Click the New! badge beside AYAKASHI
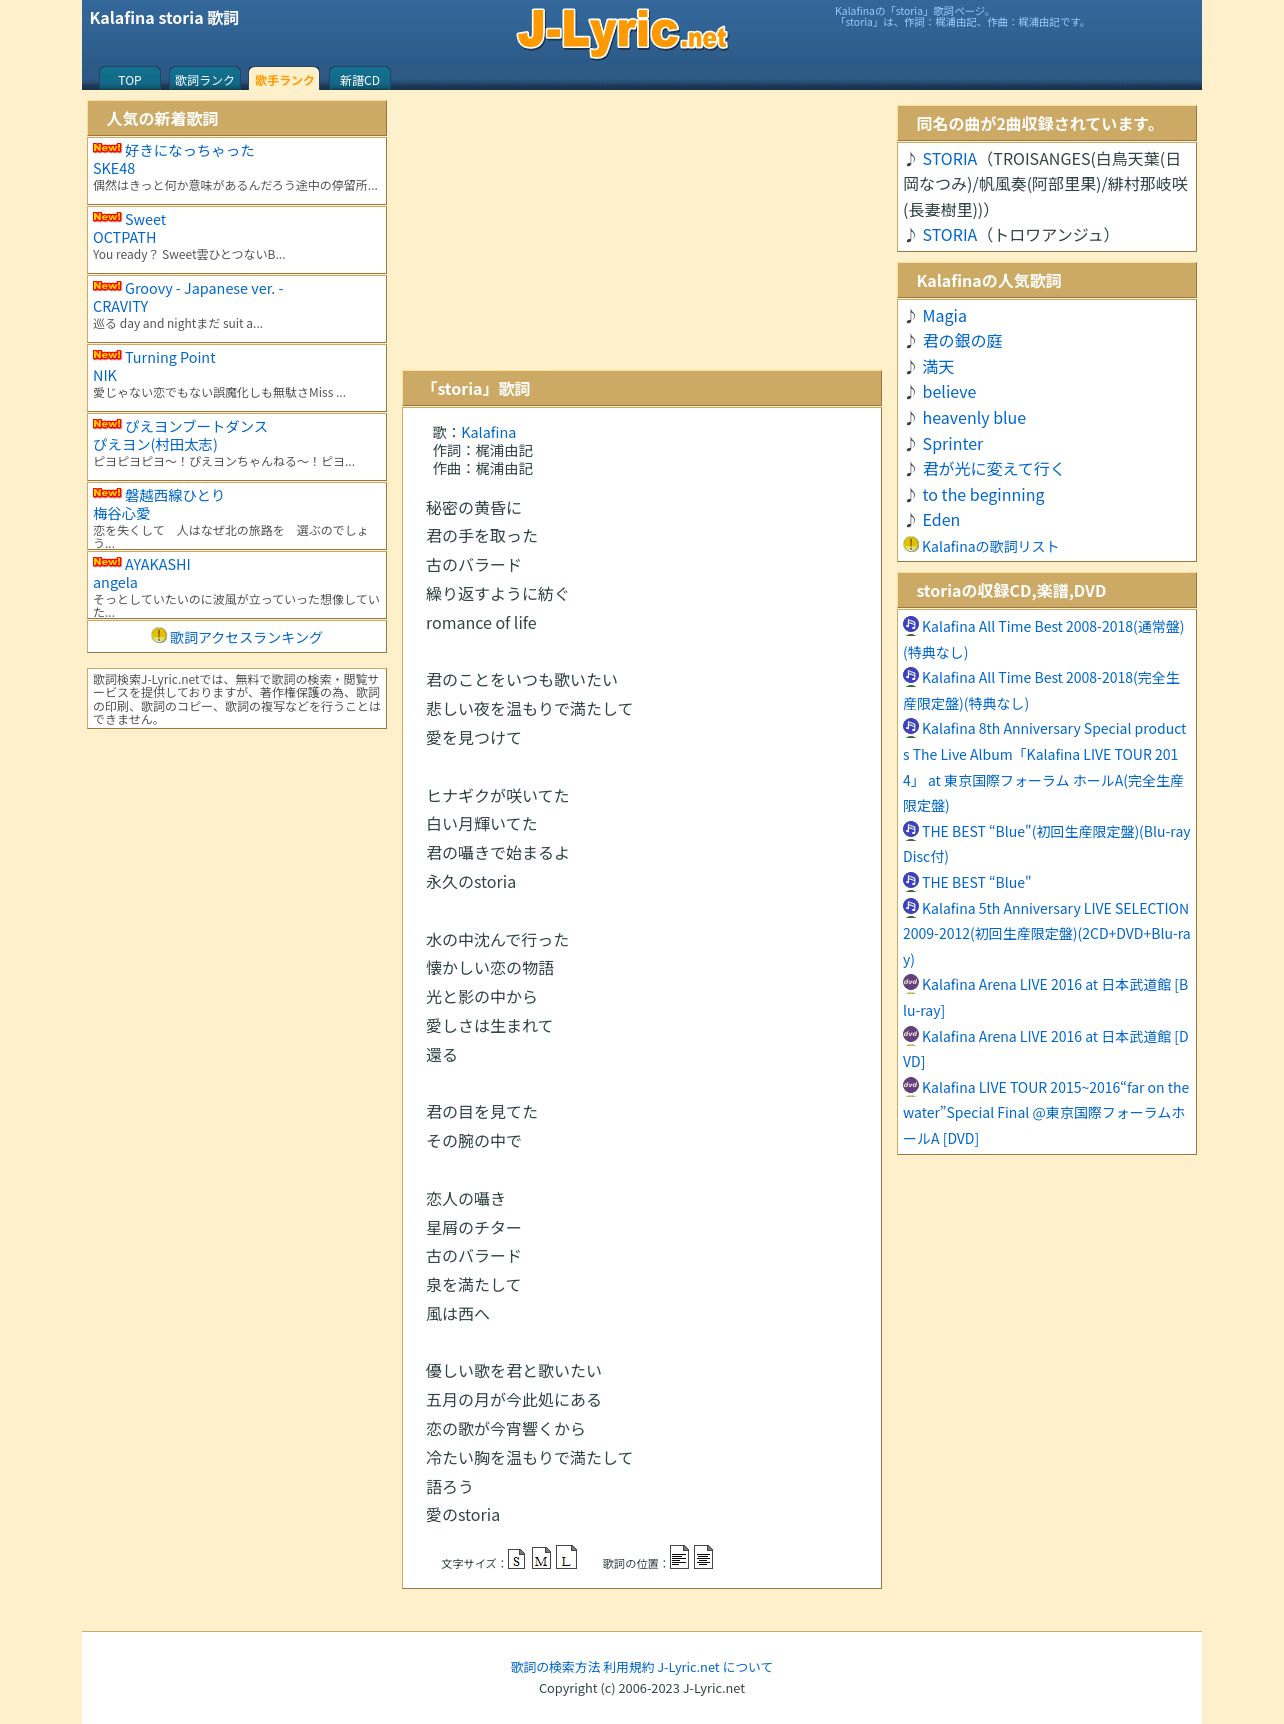The image size is (1284, 1724). click(107, 562)
